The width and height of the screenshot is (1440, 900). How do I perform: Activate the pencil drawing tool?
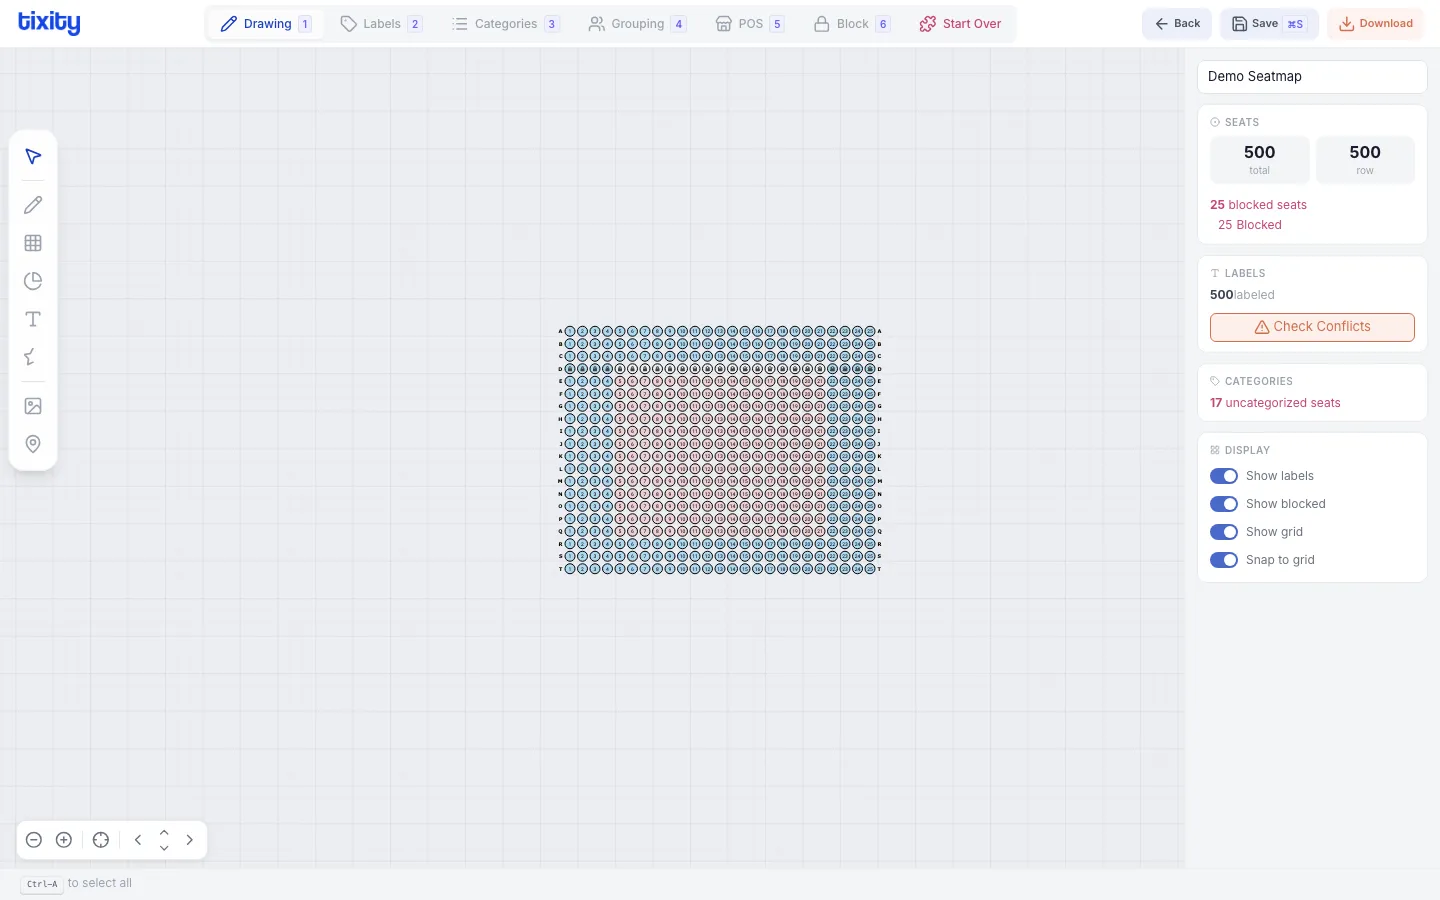point(32,205)
